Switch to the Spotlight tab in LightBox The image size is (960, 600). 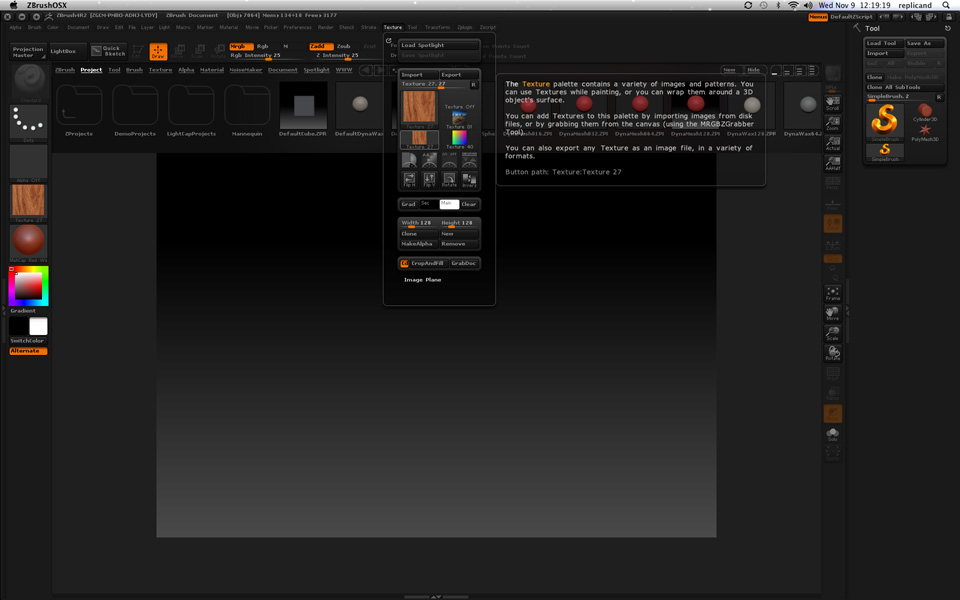(317, 70)
